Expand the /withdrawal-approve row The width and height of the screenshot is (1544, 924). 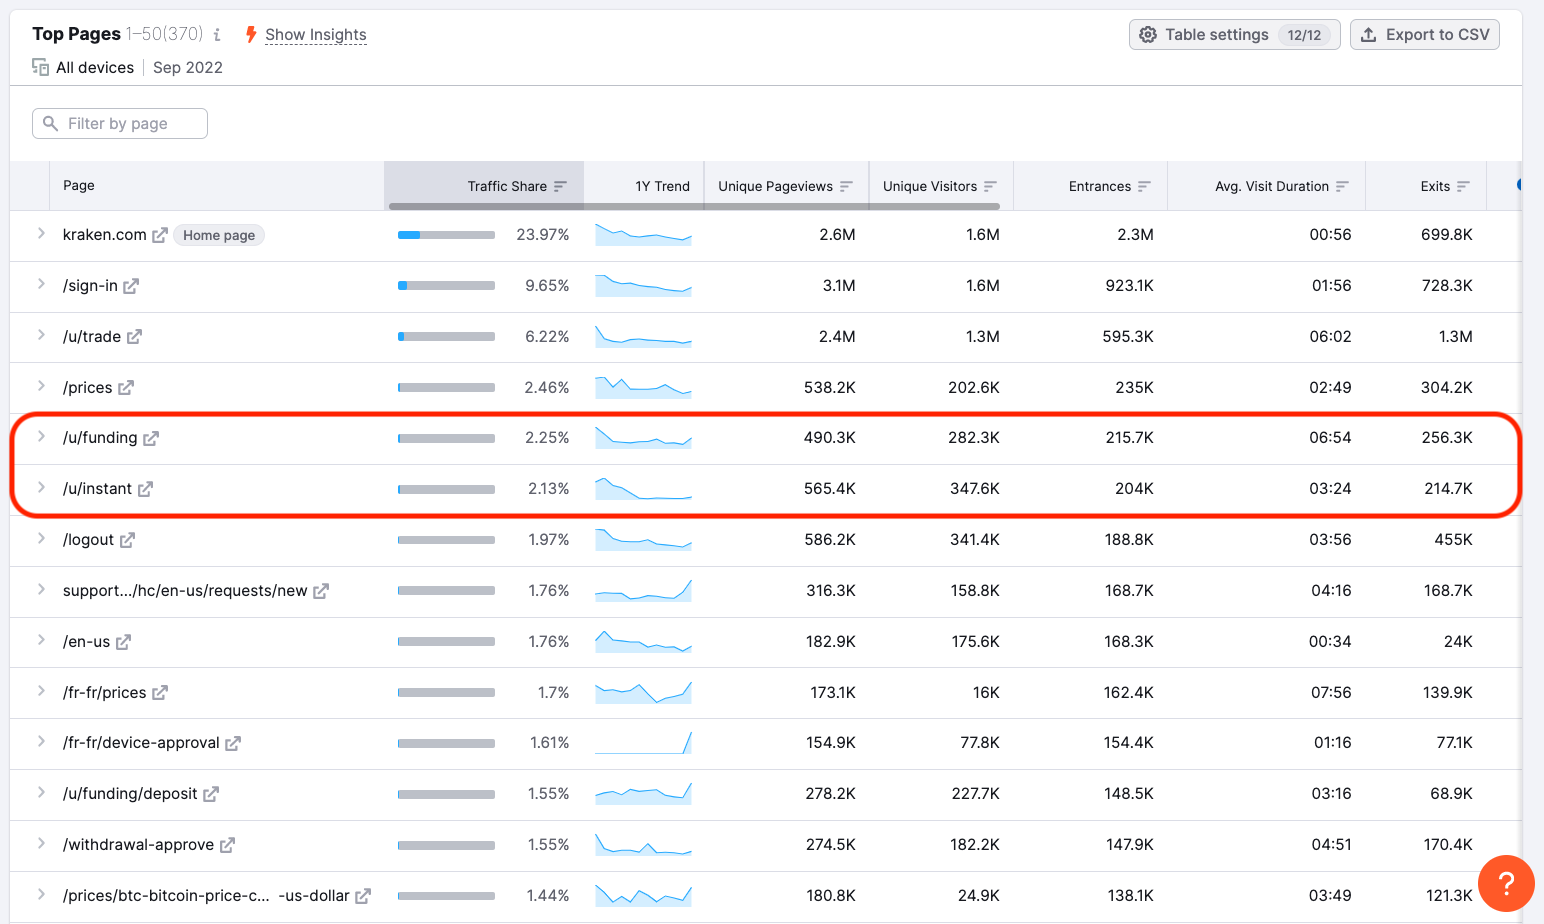coord(41,843)
